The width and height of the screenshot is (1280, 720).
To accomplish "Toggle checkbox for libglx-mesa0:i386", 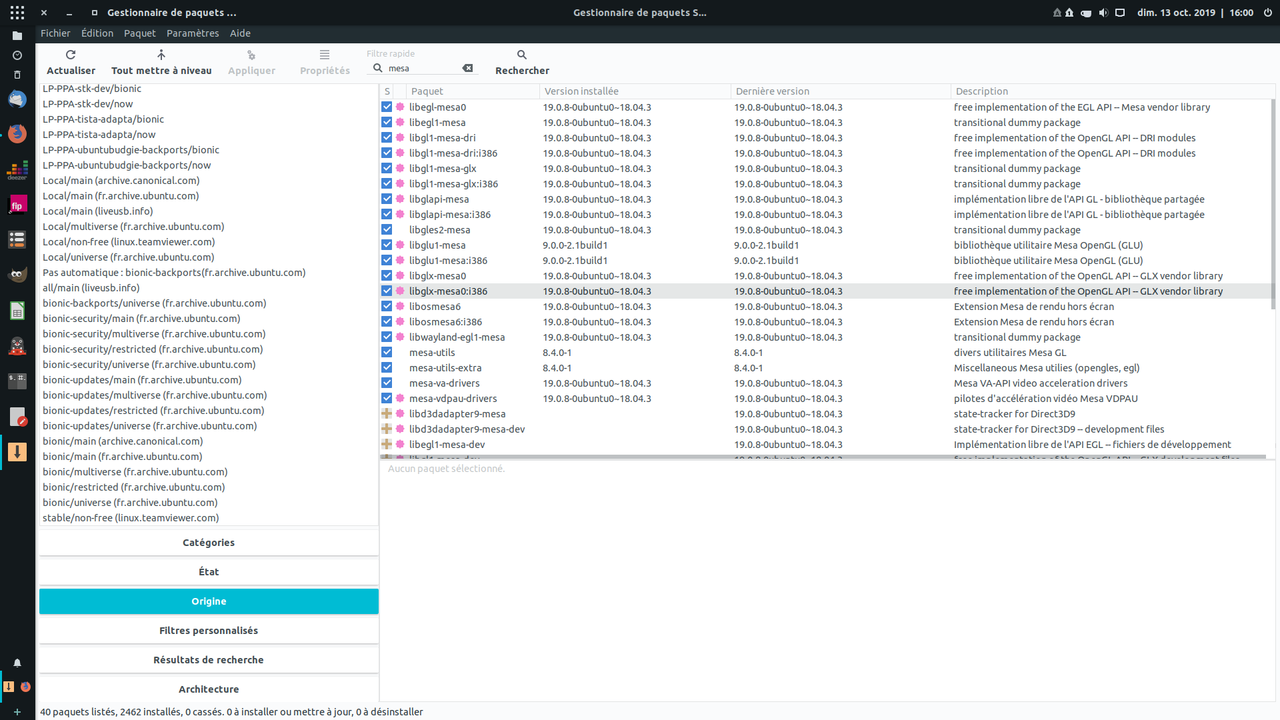I will [x=387, y=291].
